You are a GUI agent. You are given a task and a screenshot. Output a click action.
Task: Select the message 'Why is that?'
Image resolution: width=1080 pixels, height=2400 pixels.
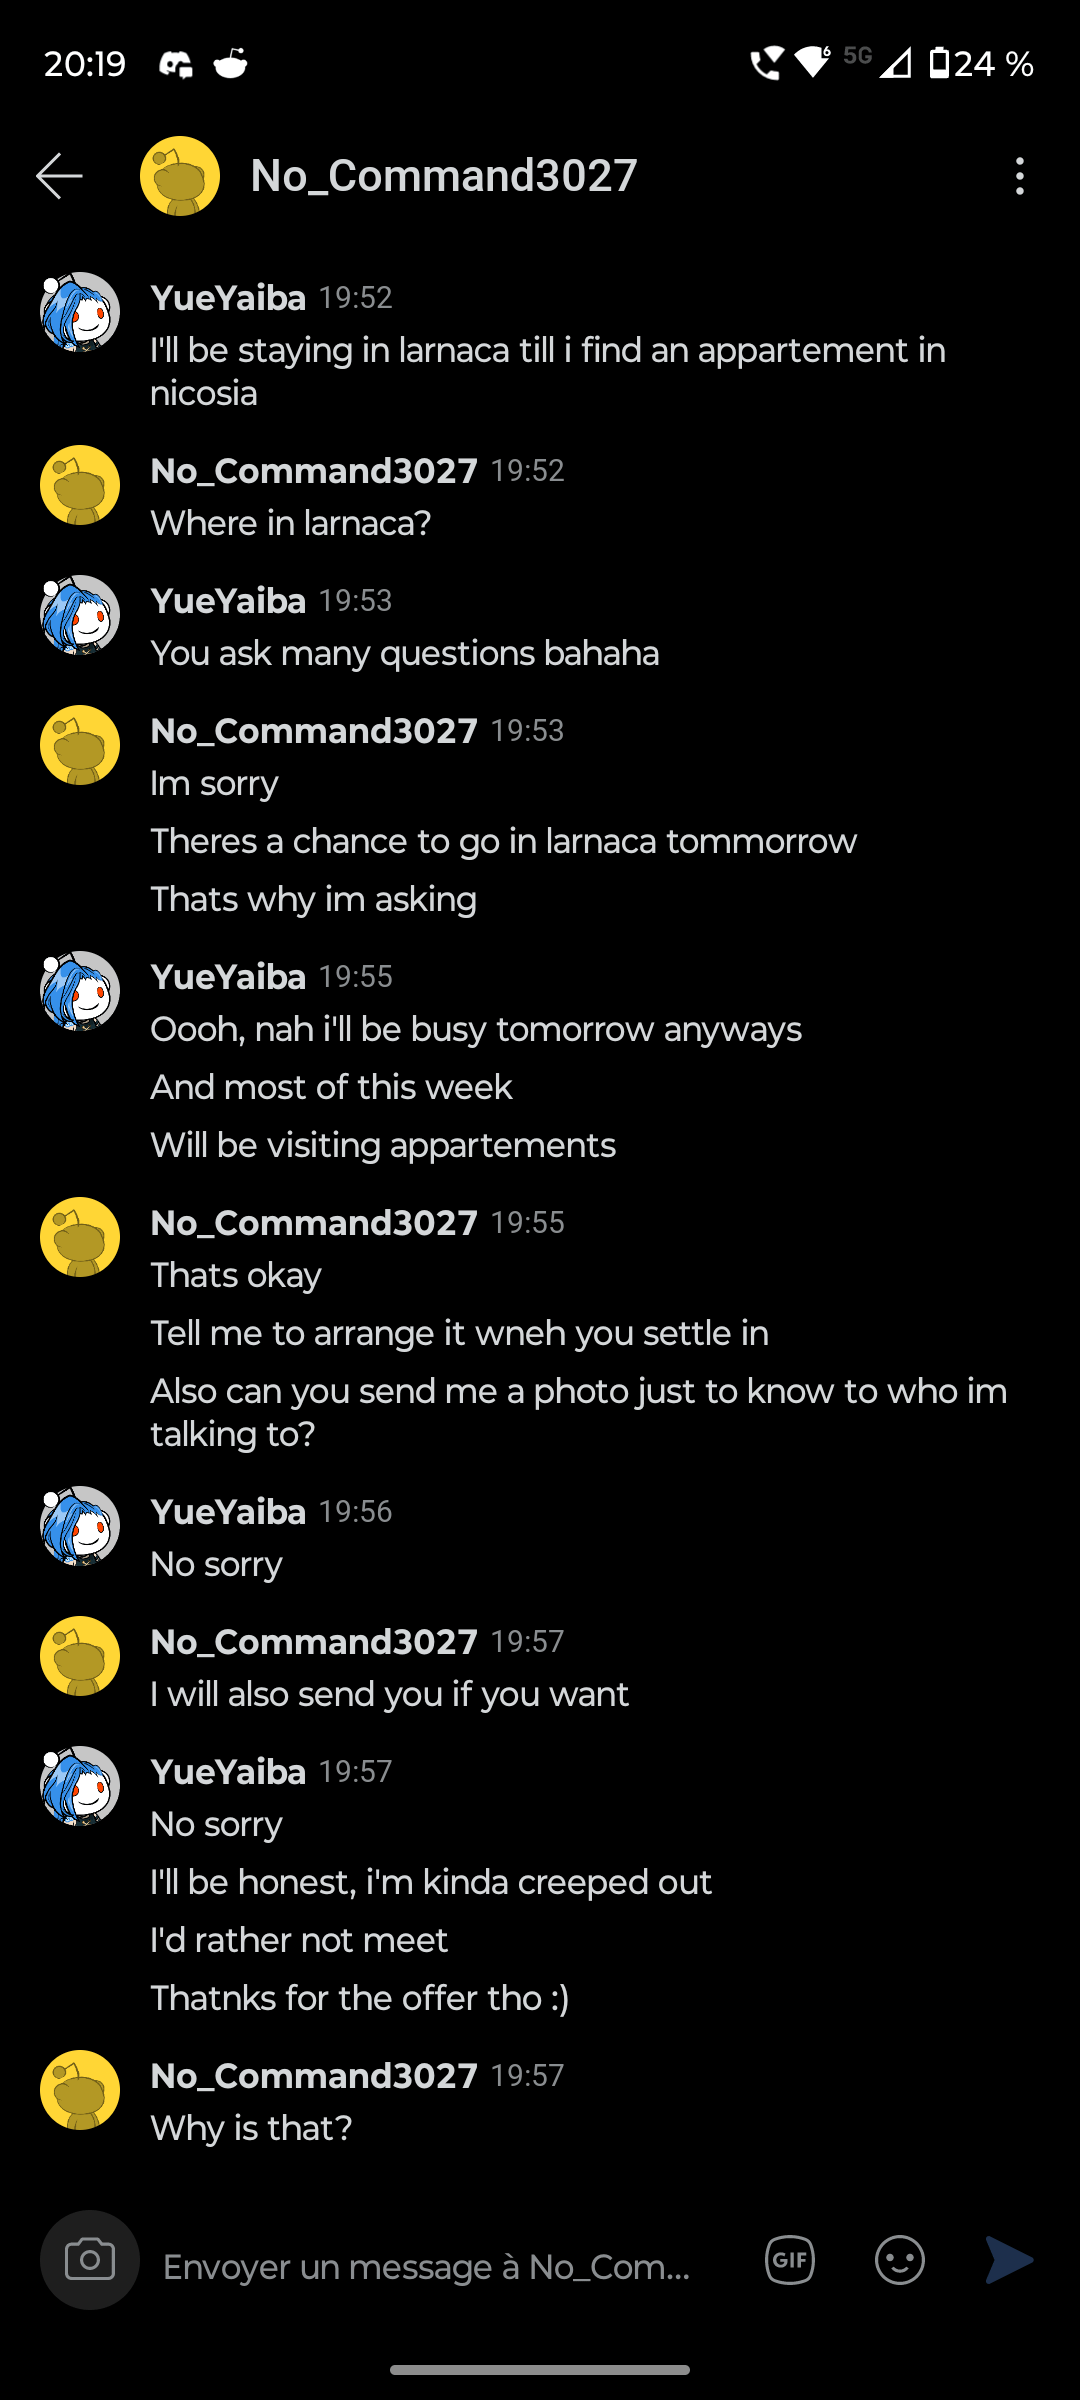(251, 2128)
